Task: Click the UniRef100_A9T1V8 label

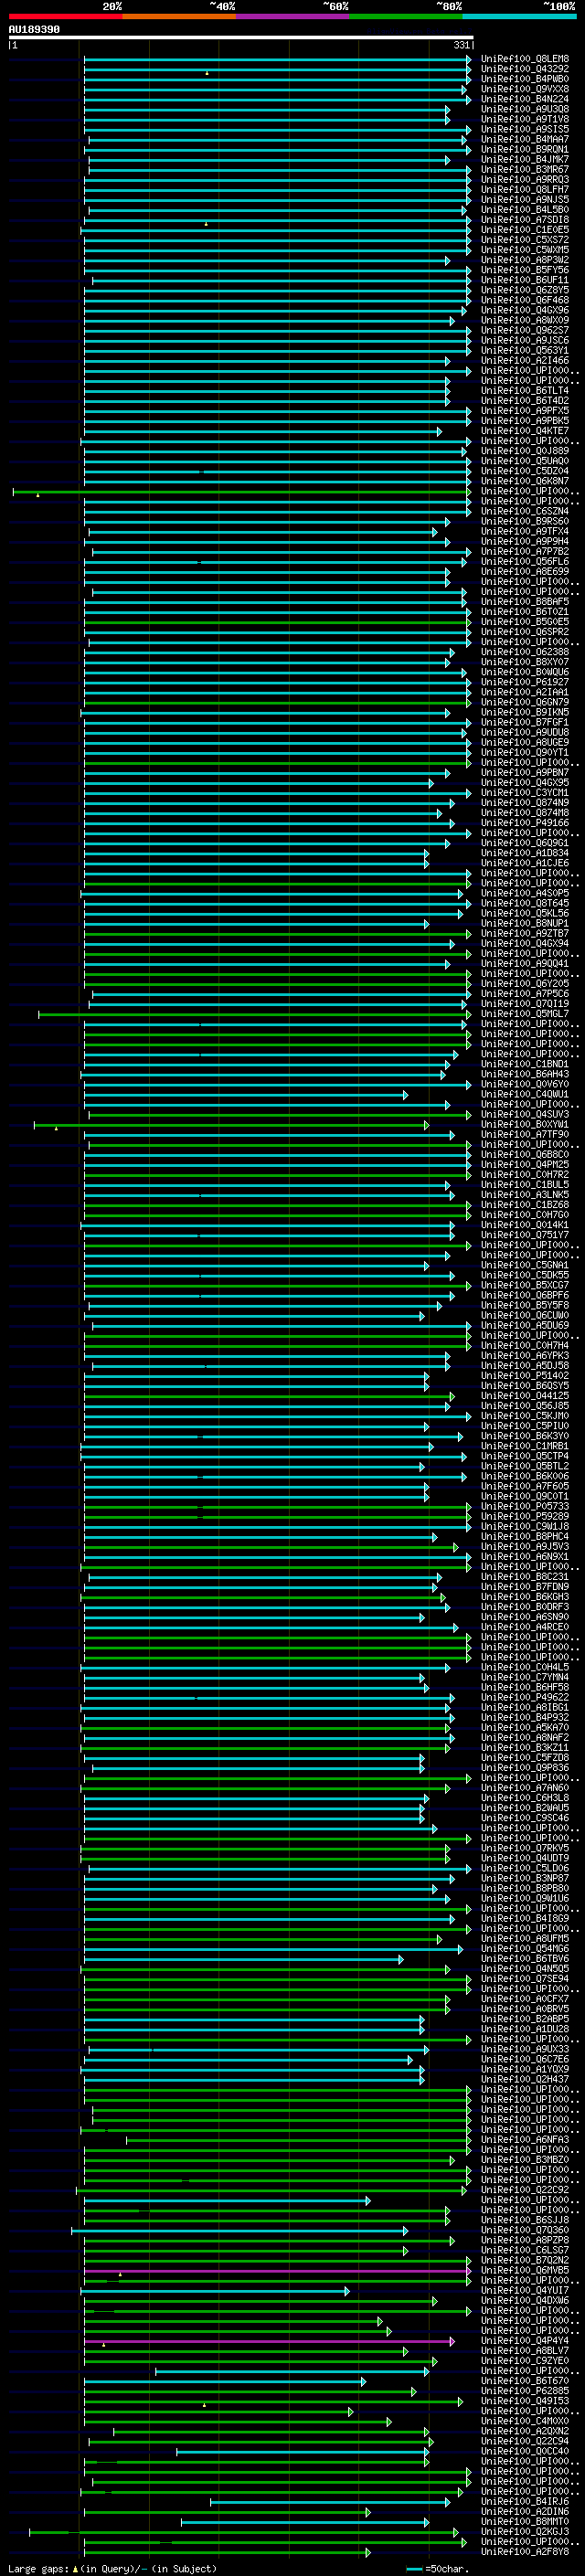Action: 525,119
